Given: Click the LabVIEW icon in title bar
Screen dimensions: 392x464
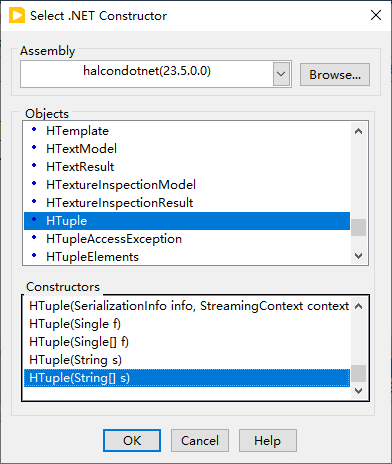Looking at the screenshot, I should coord(17,16).
